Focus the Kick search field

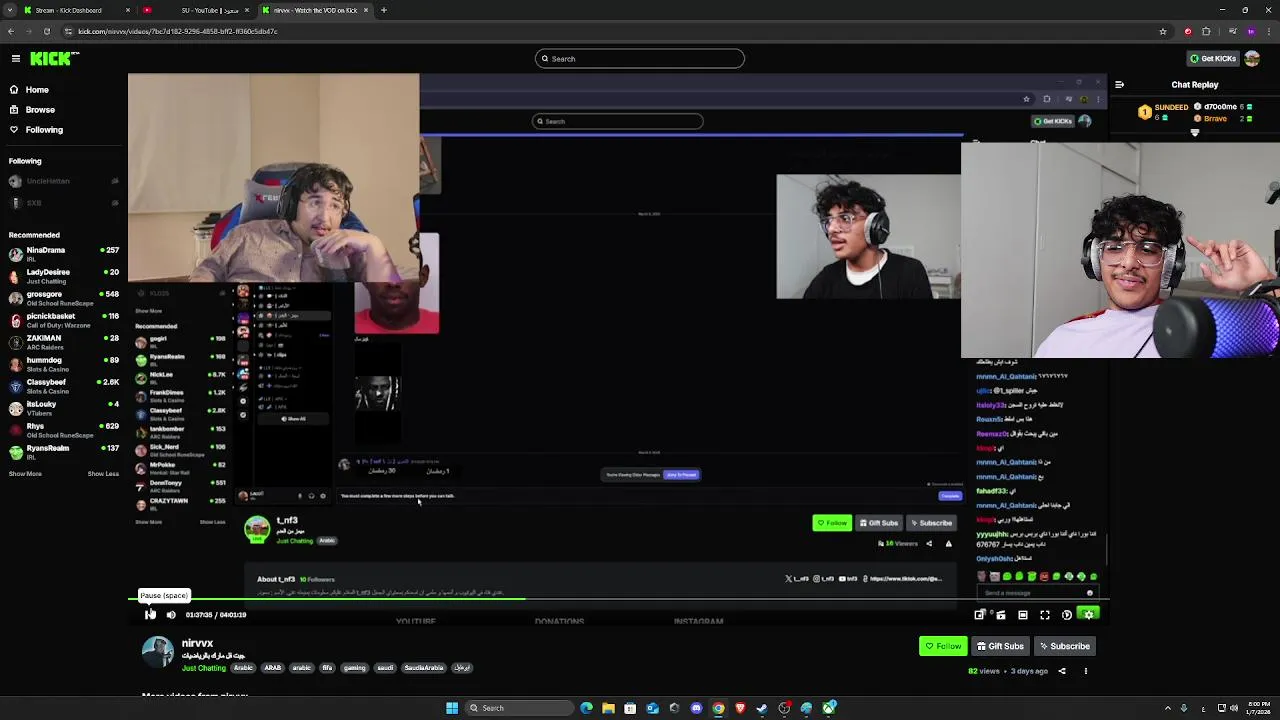tap(640, 59)
